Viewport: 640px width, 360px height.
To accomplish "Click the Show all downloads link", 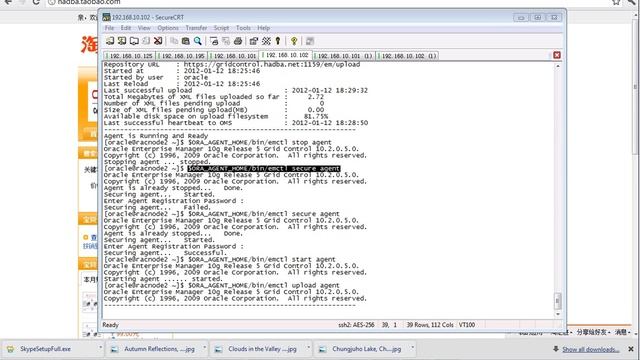I will (x=591, y=349).
